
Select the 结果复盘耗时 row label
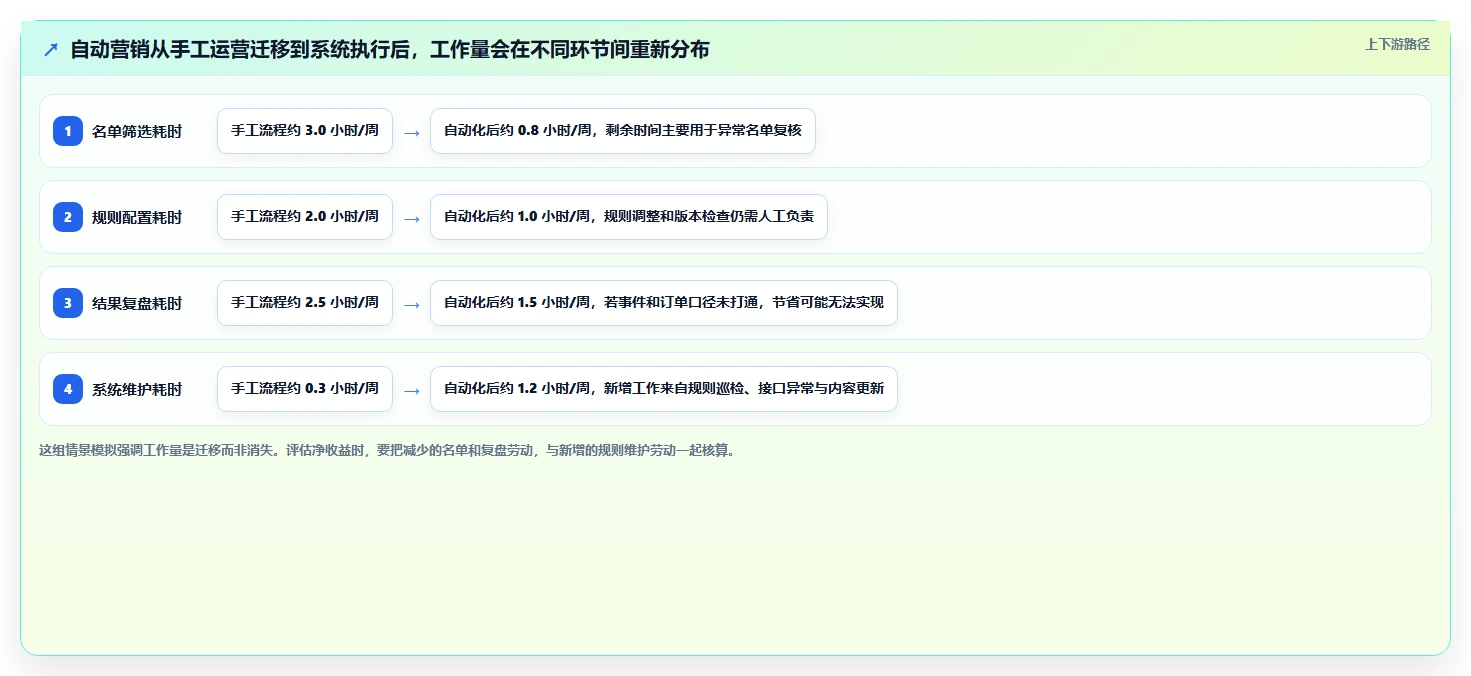[137, 303]
